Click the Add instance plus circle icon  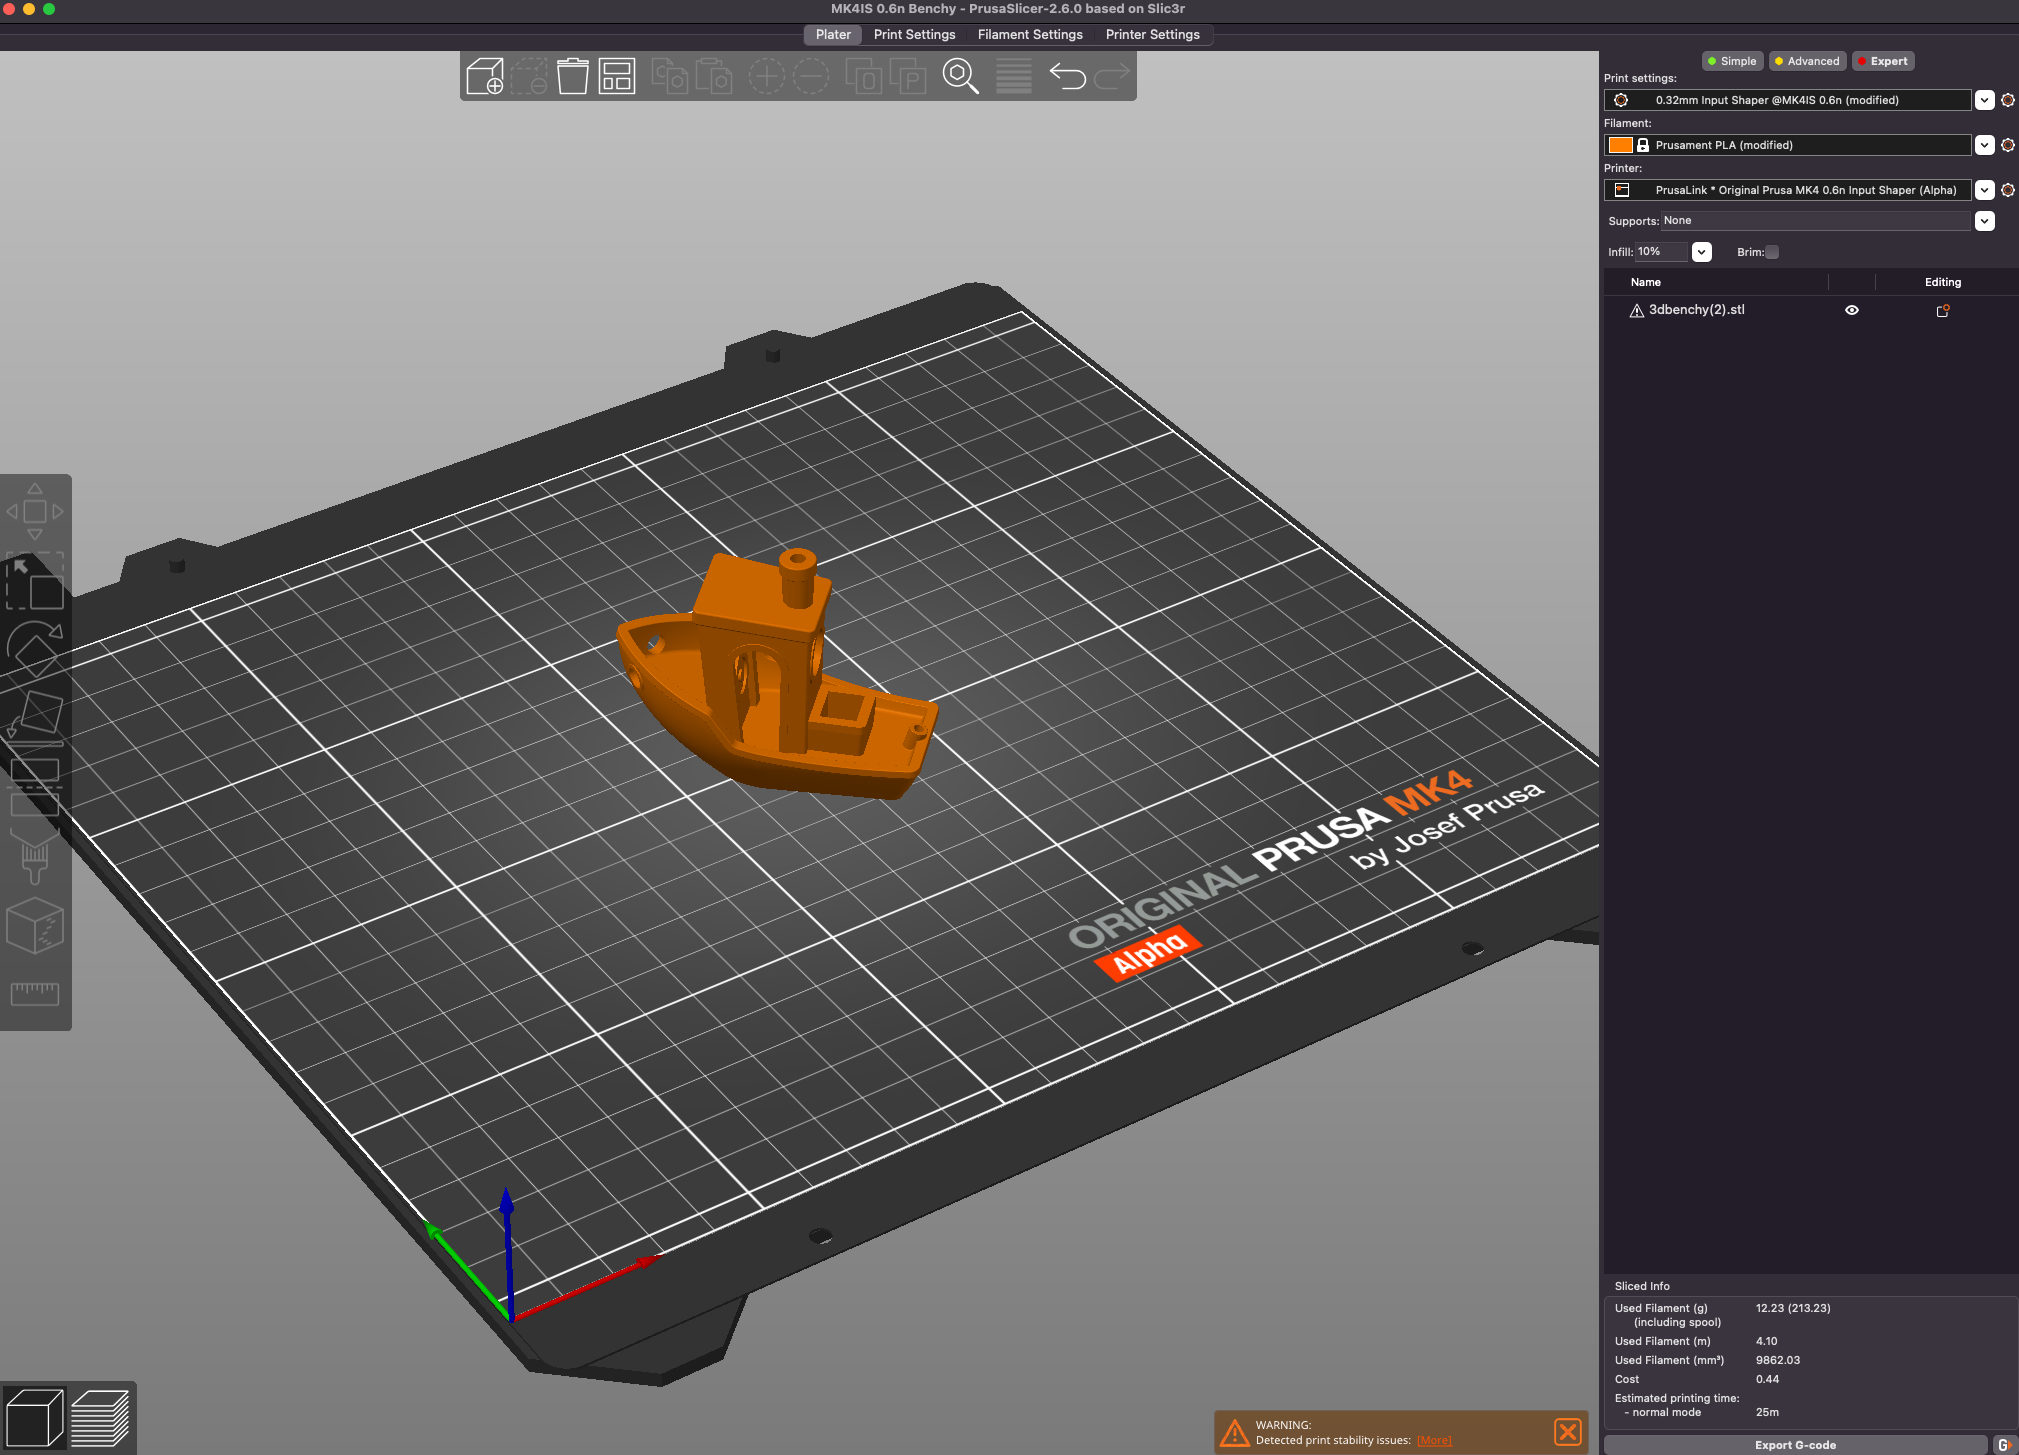(x=767, y=76)
